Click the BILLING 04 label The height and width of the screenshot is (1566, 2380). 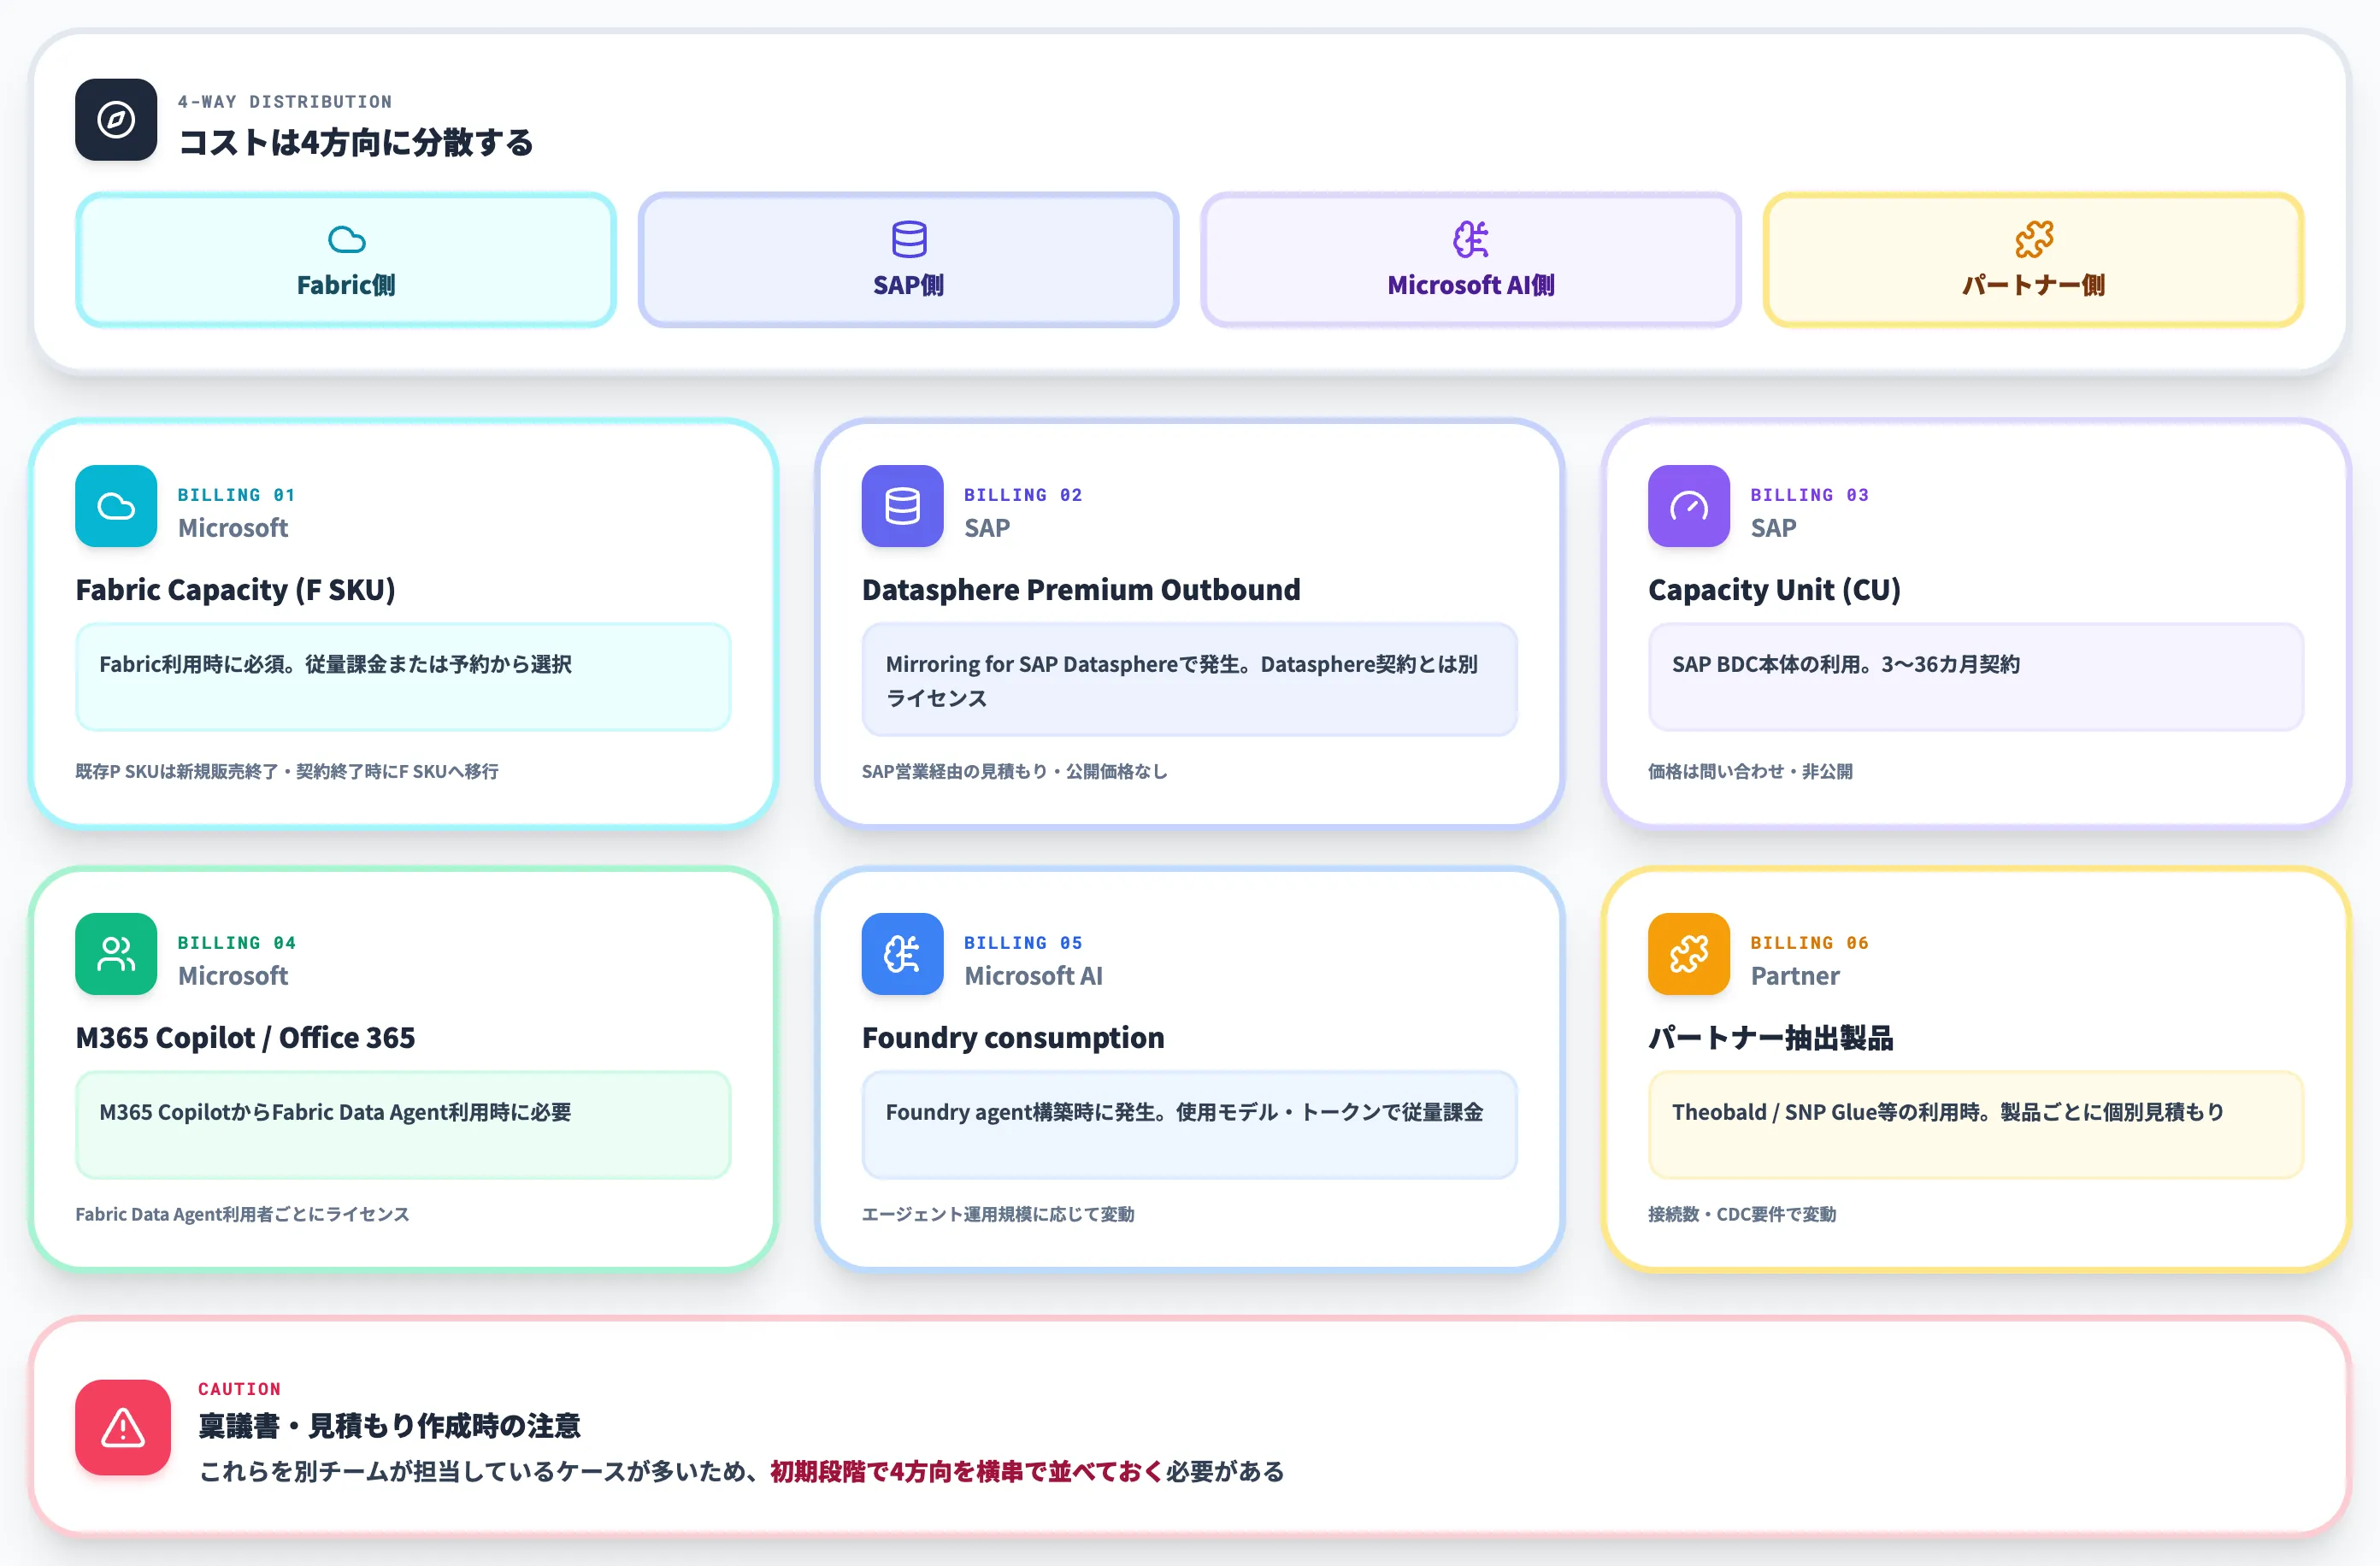237,943
